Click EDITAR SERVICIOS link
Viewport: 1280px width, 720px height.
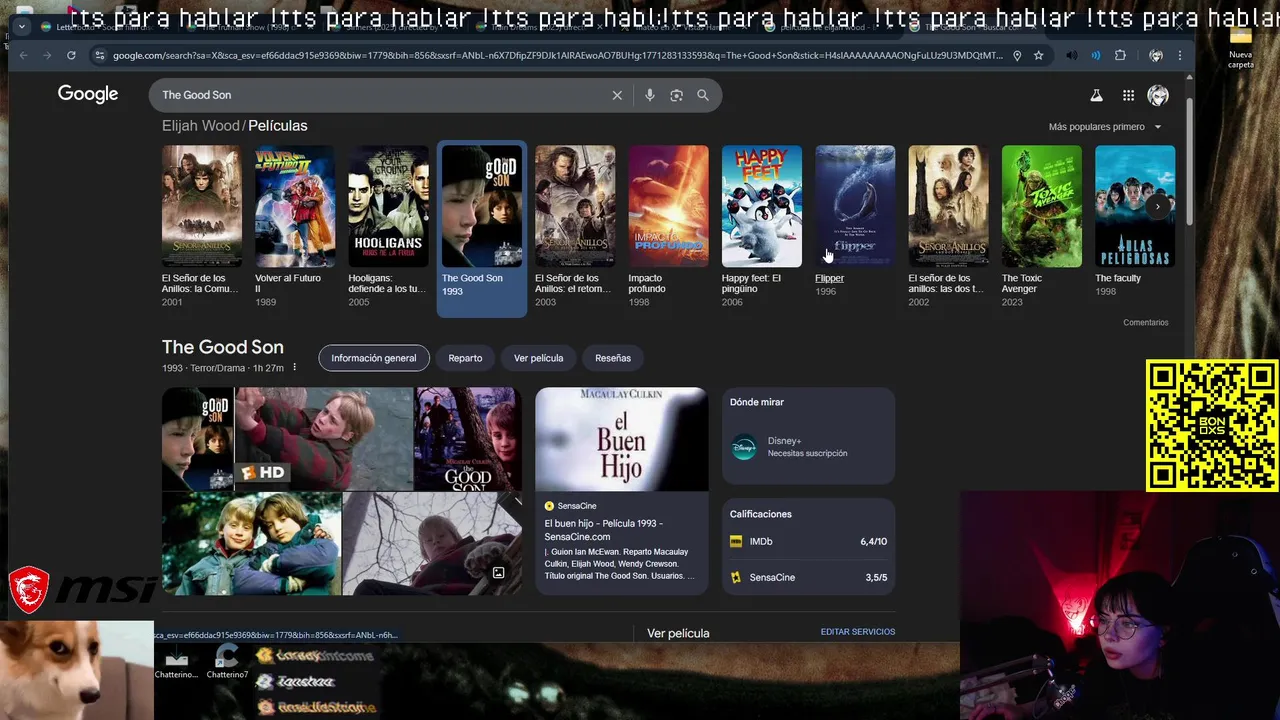point(858,632)
